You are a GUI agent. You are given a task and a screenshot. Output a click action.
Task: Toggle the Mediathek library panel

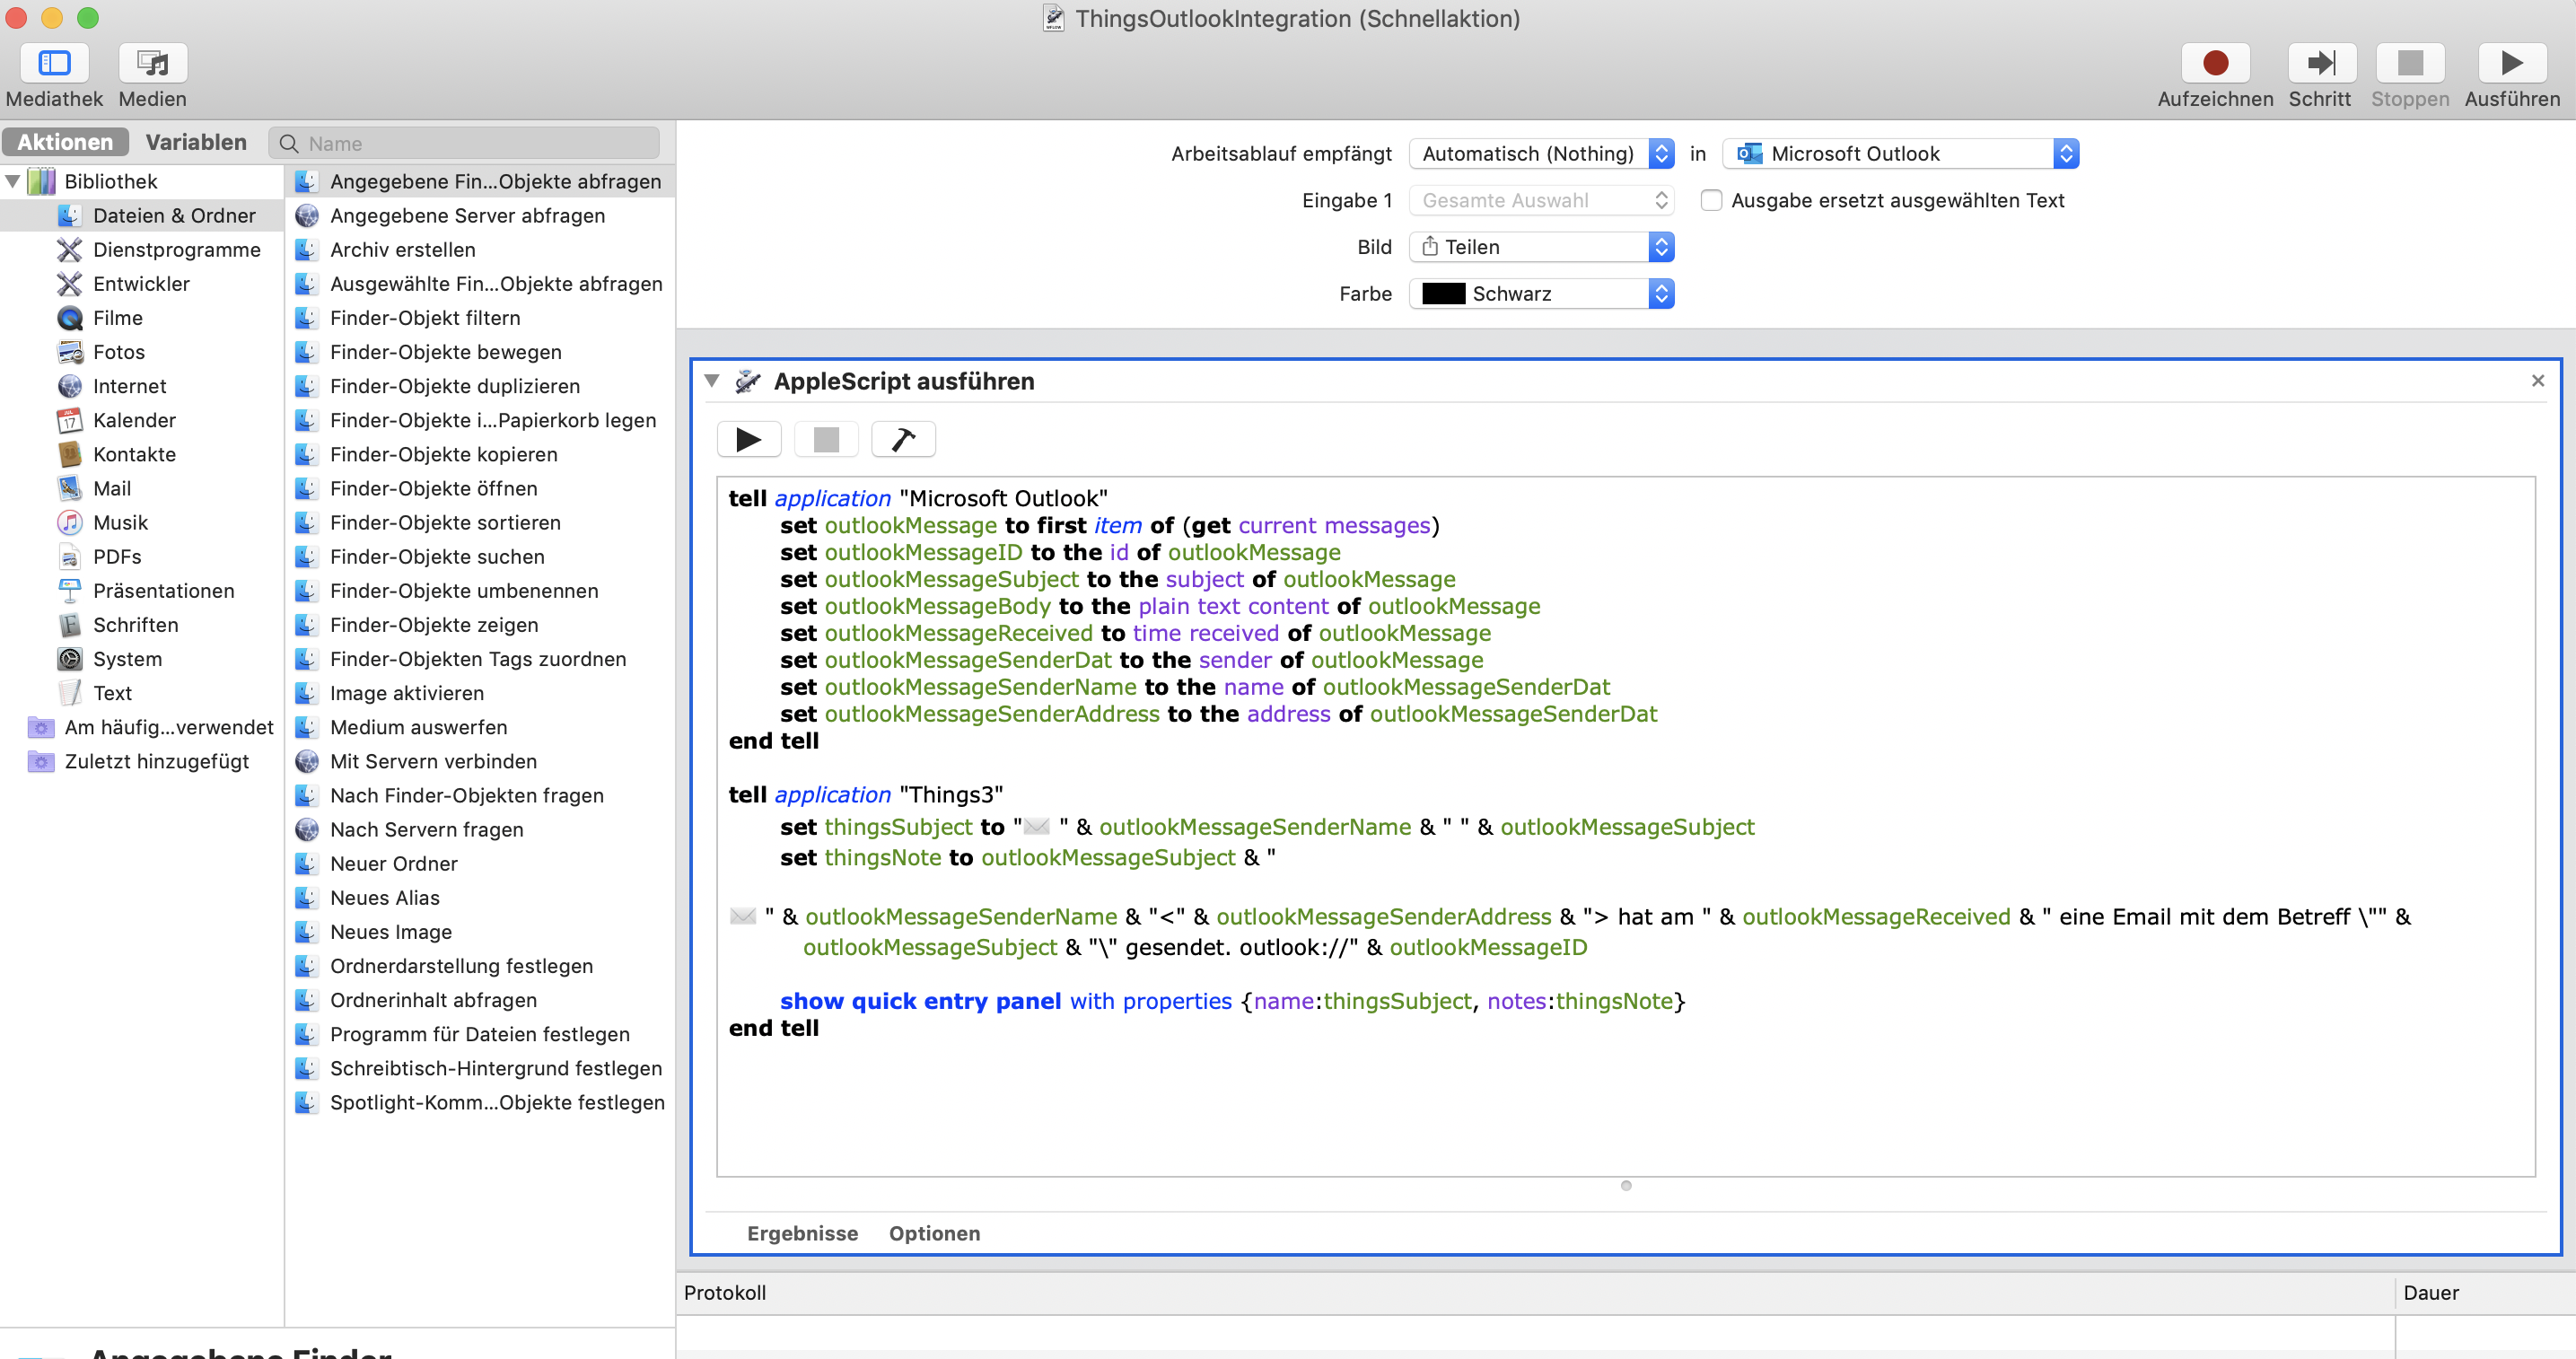[x=54, y=63]
